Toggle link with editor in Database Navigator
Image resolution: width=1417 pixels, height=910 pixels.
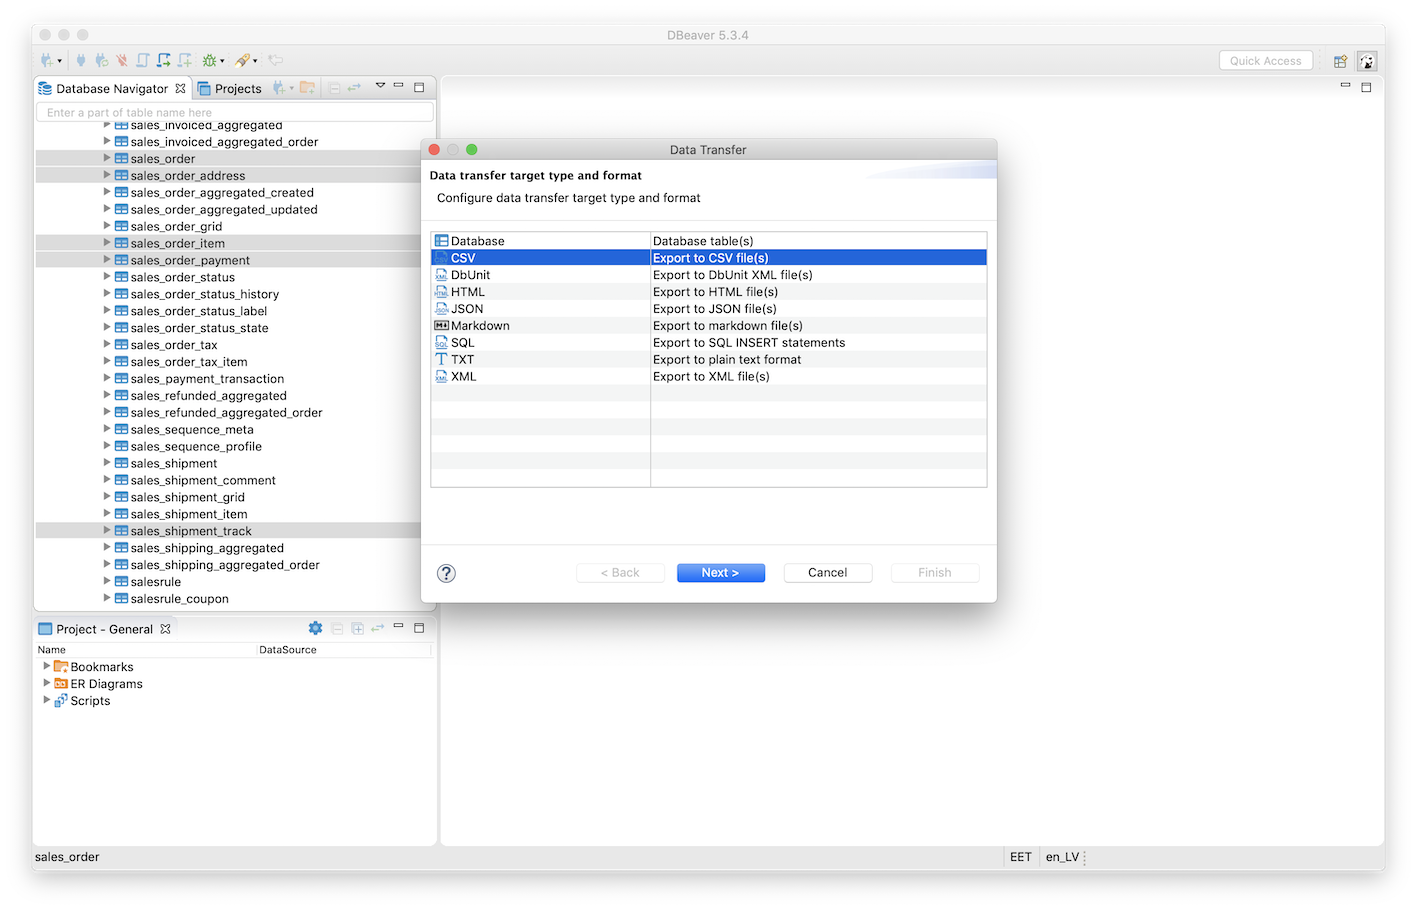tap(353, 87)
